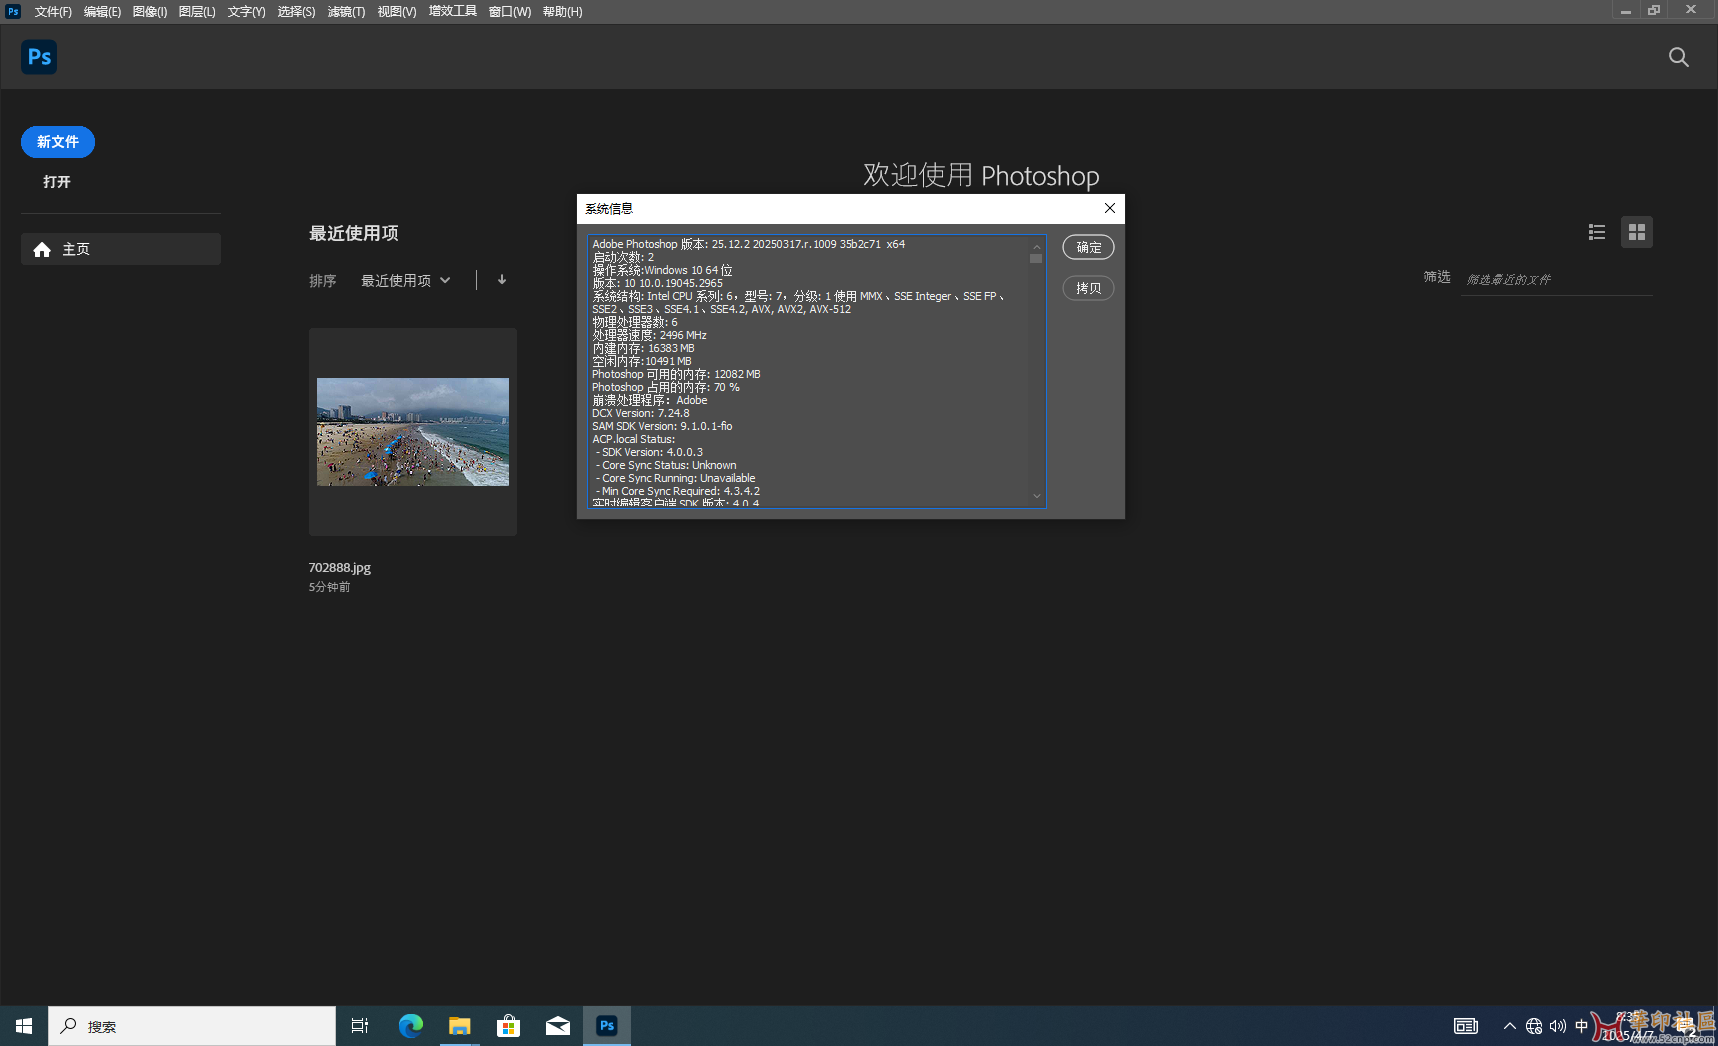Click the 'Core Sync Status: Unknown' line
The height and width of the screenshot is (1046, 1718).
pos(666,465)
